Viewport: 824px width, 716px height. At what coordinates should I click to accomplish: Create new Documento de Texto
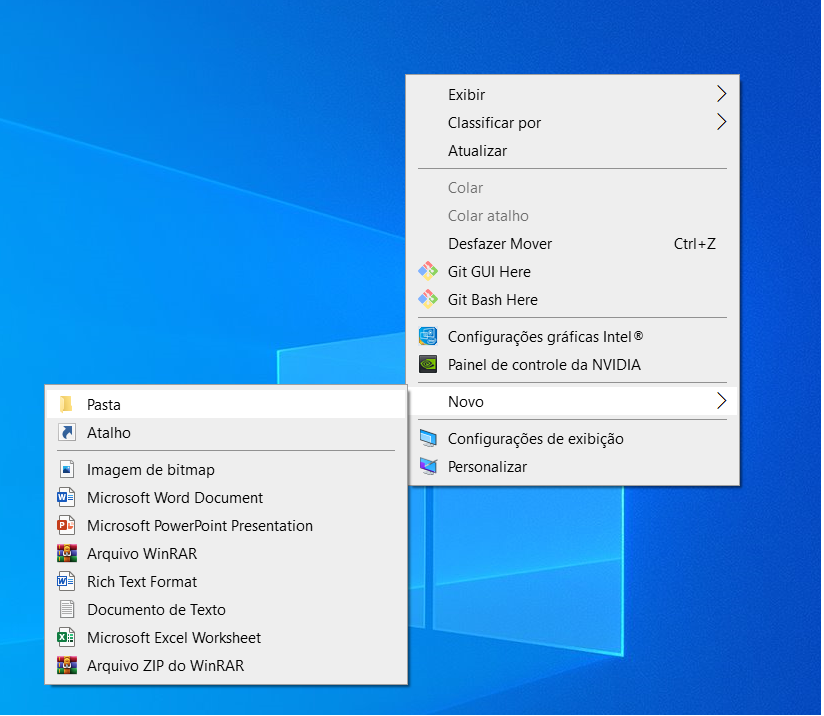[x=226, y=609]
